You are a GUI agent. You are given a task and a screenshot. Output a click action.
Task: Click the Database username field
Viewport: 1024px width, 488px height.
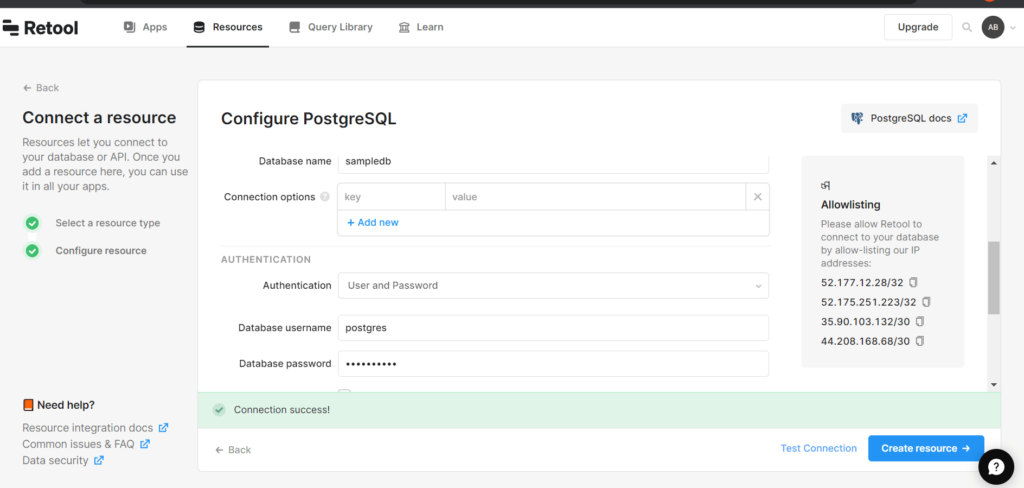point(553,328)
